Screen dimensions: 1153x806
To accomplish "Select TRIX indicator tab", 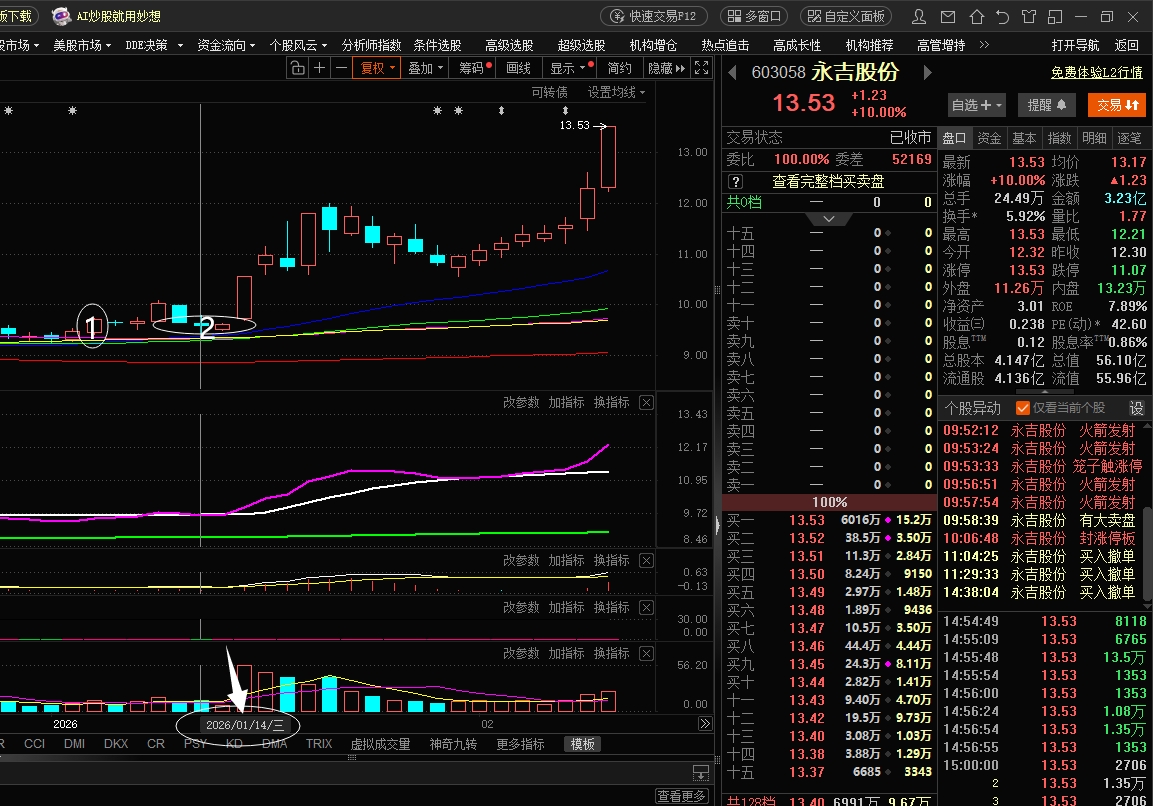I will 319,743.
